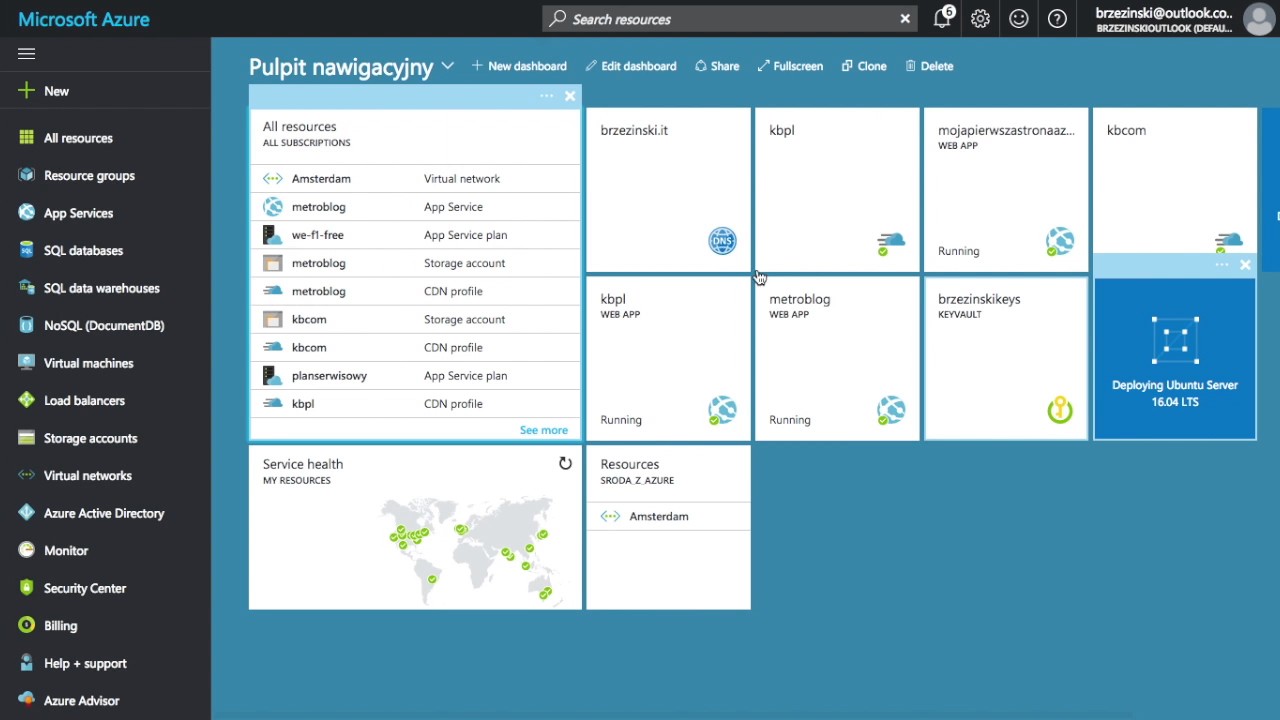This screenshot has height=720, width=1280.
Task: Expand the Pulpit nawigacyjny dashboard dropdown
Action: (x=447, y=66)
